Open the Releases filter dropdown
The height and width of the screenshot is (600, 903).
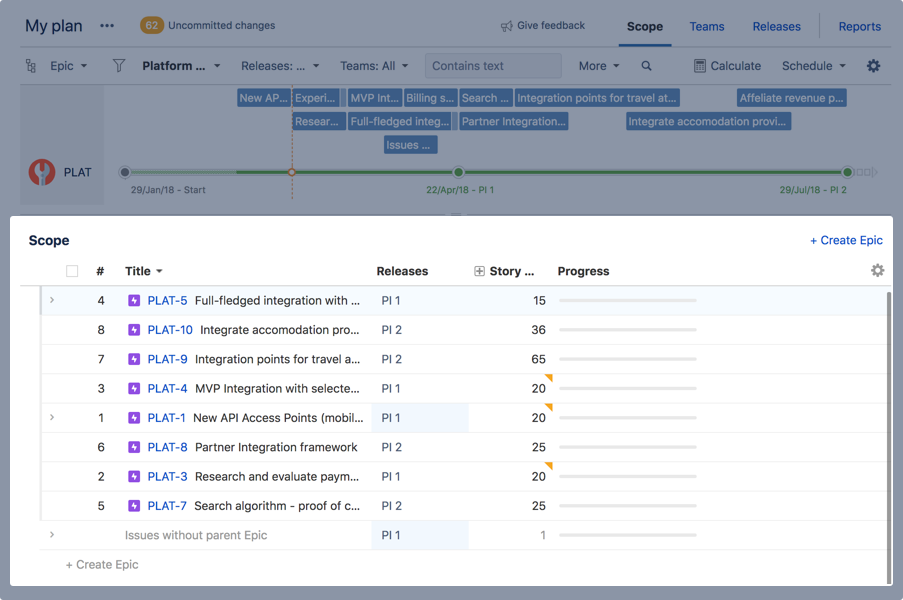pos(280,66)
